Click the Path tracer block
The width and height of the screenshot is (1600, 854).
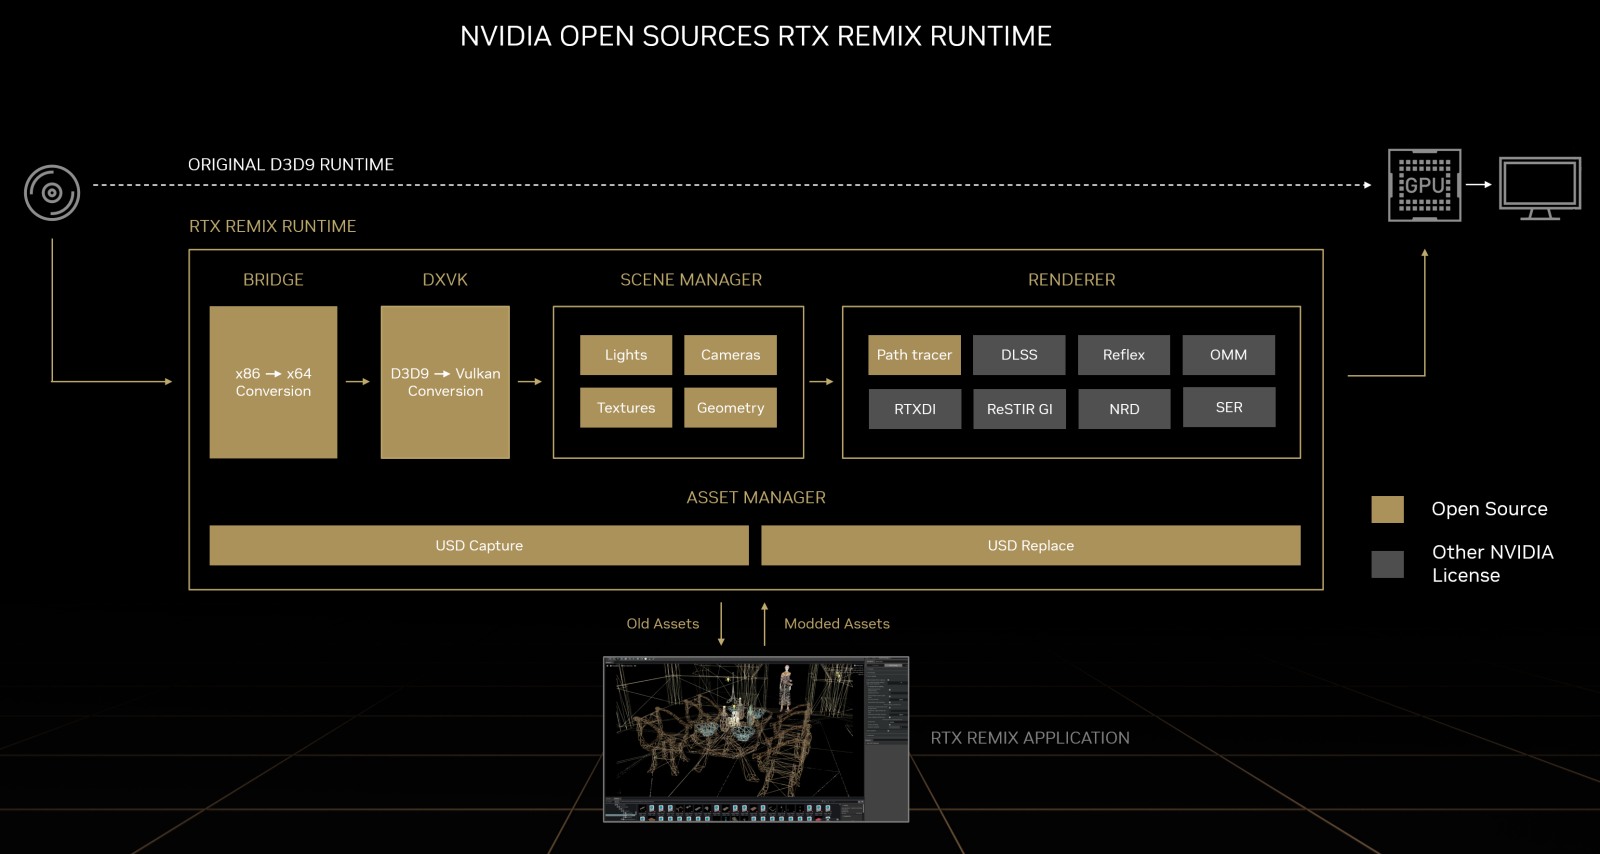[914, 355]
